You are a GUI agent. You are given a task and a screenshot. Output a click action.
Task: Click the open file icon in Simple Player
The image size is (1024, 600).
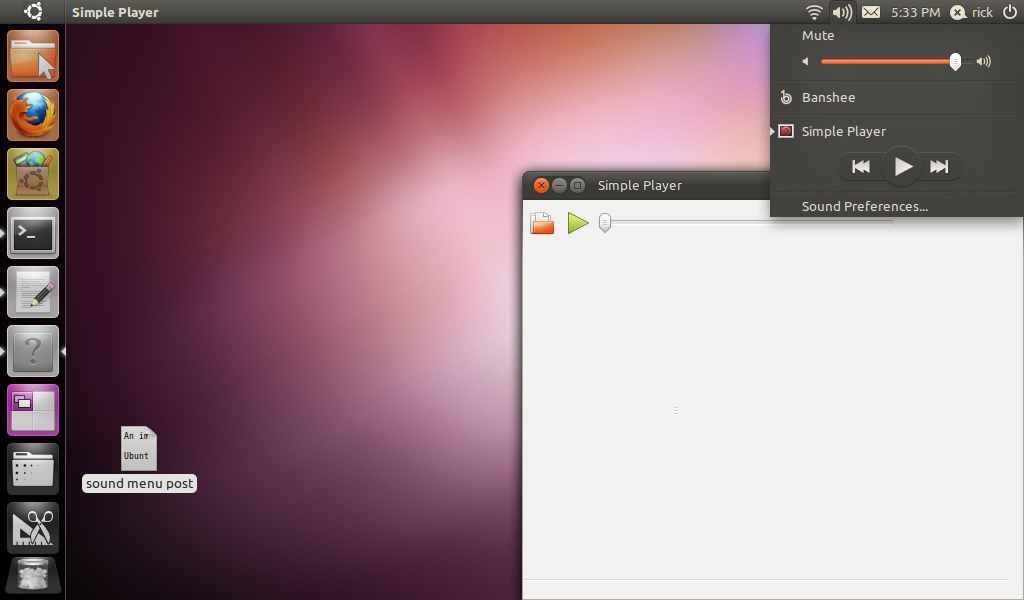click(x=542, y=223)
